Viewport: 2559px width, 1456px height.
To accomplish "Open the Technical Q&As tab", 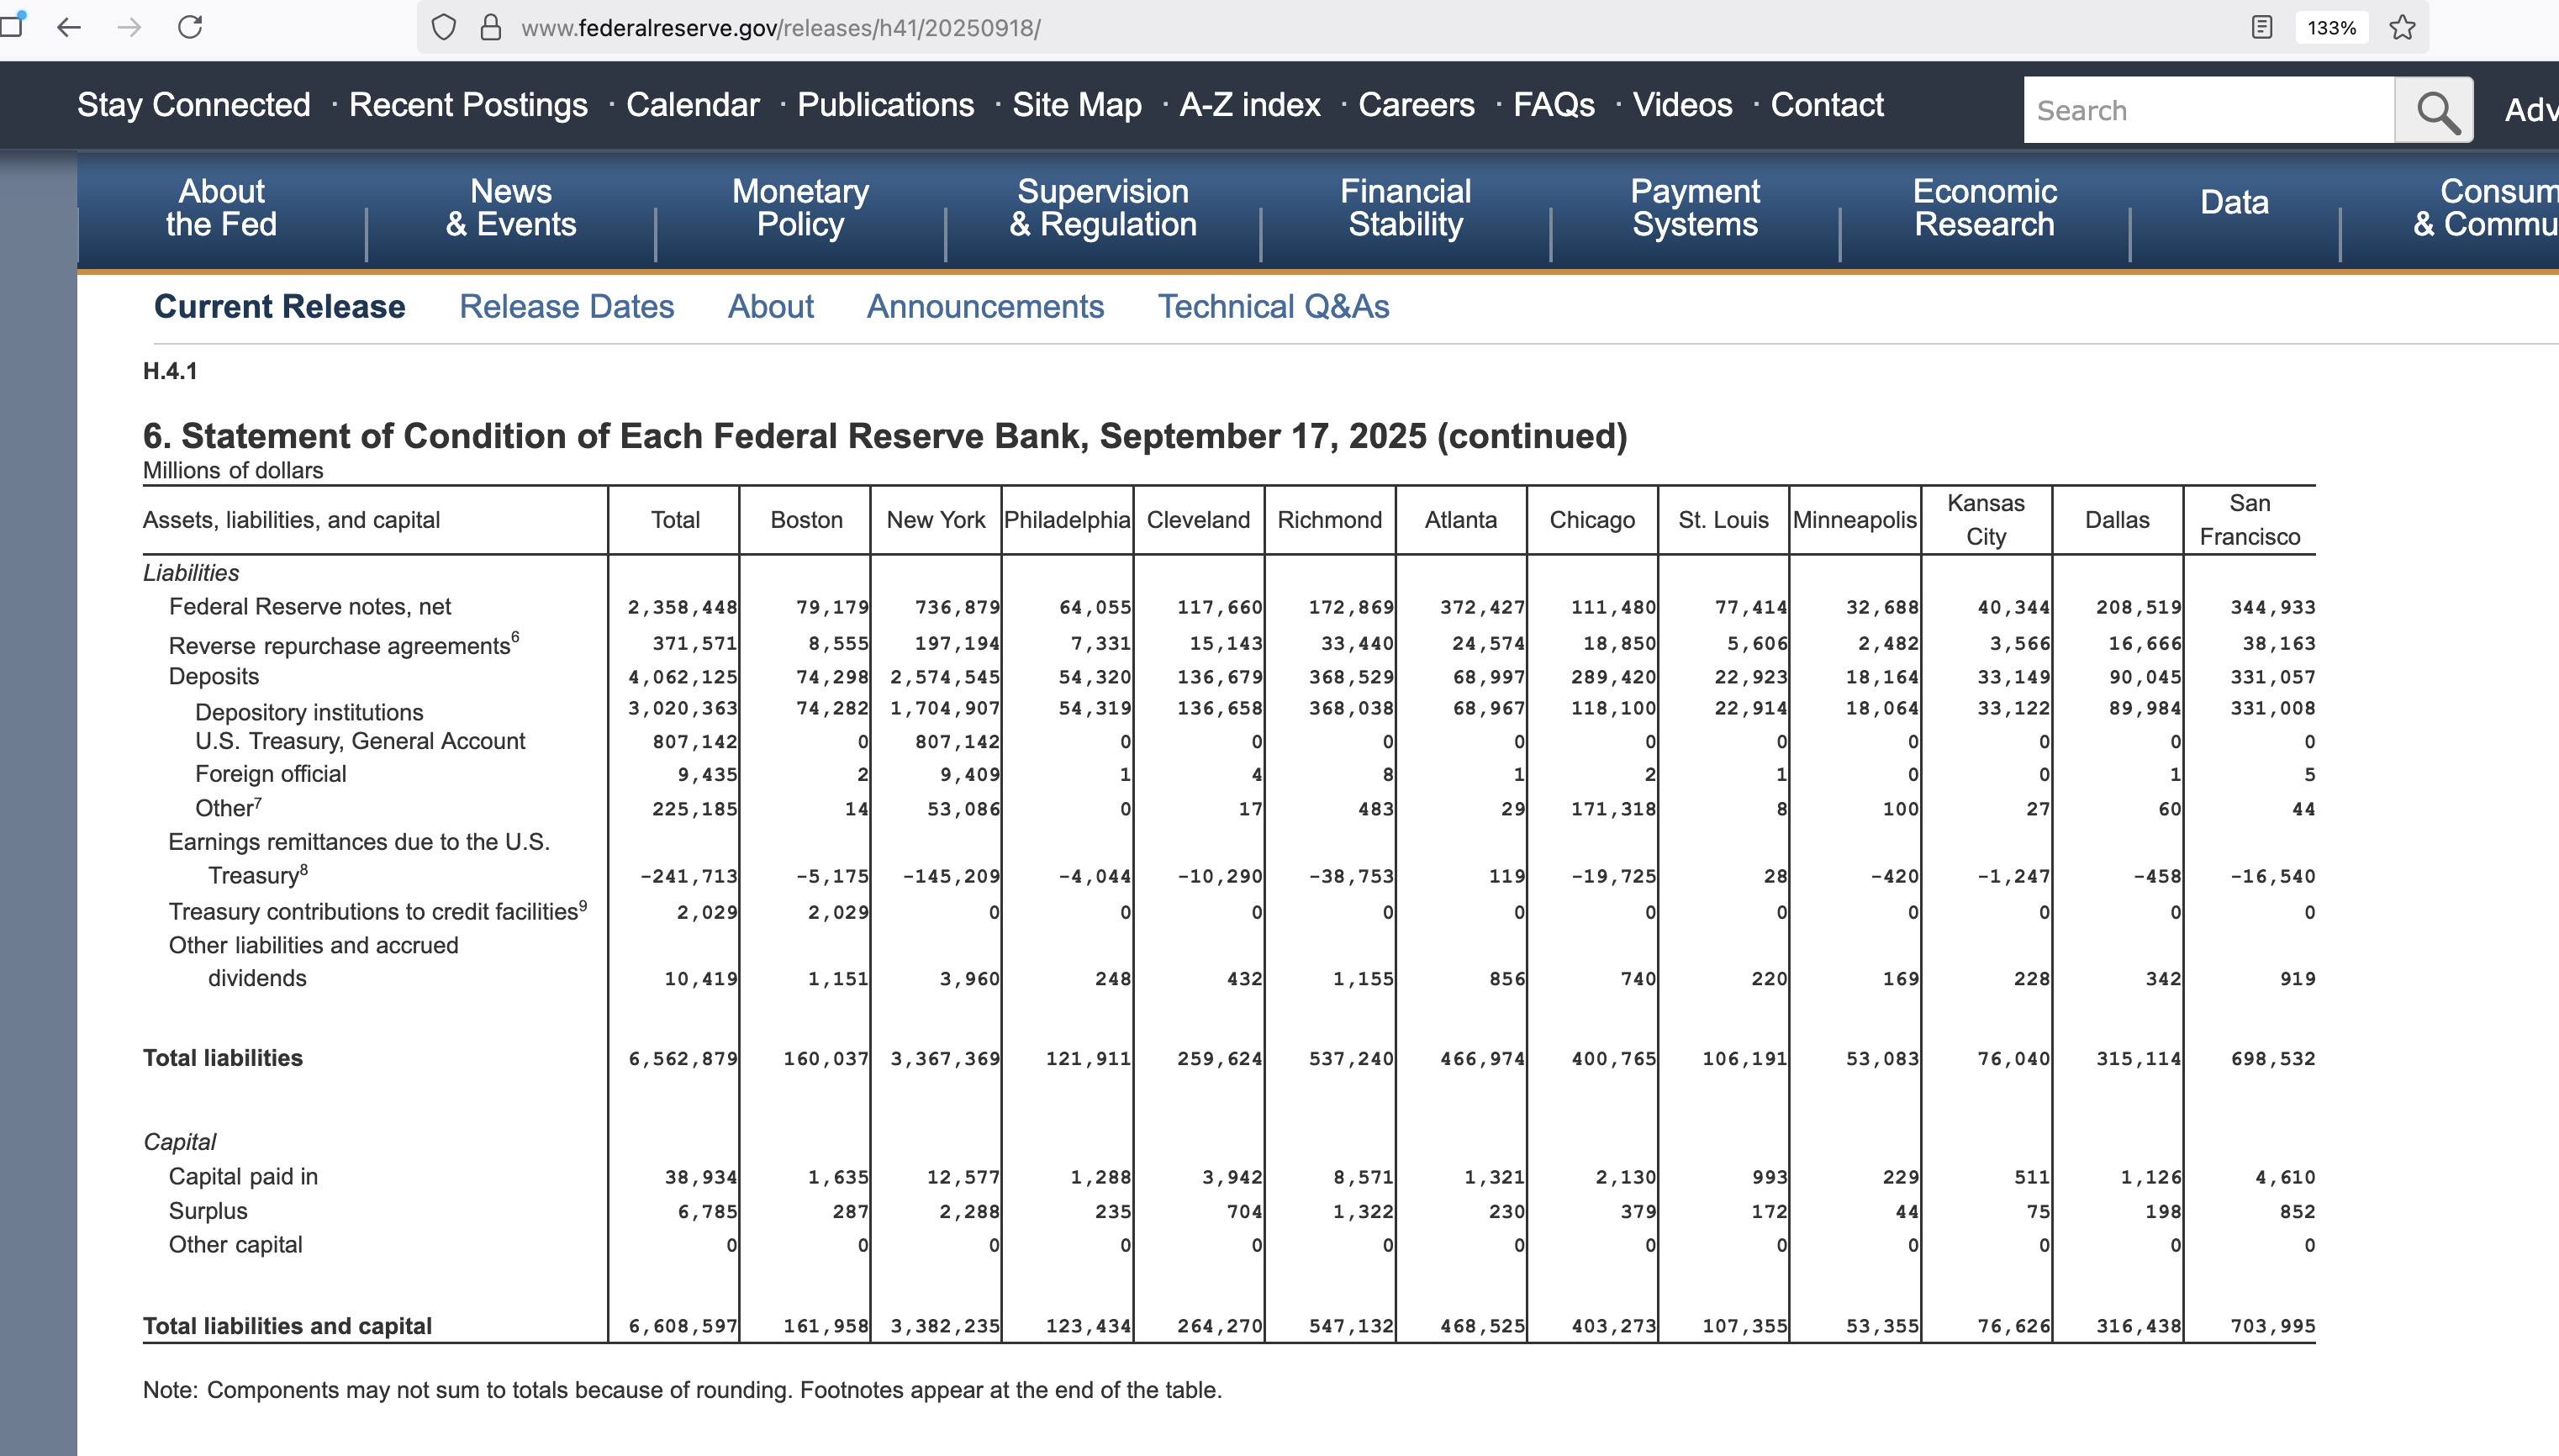I will (x=1273, y=307).
